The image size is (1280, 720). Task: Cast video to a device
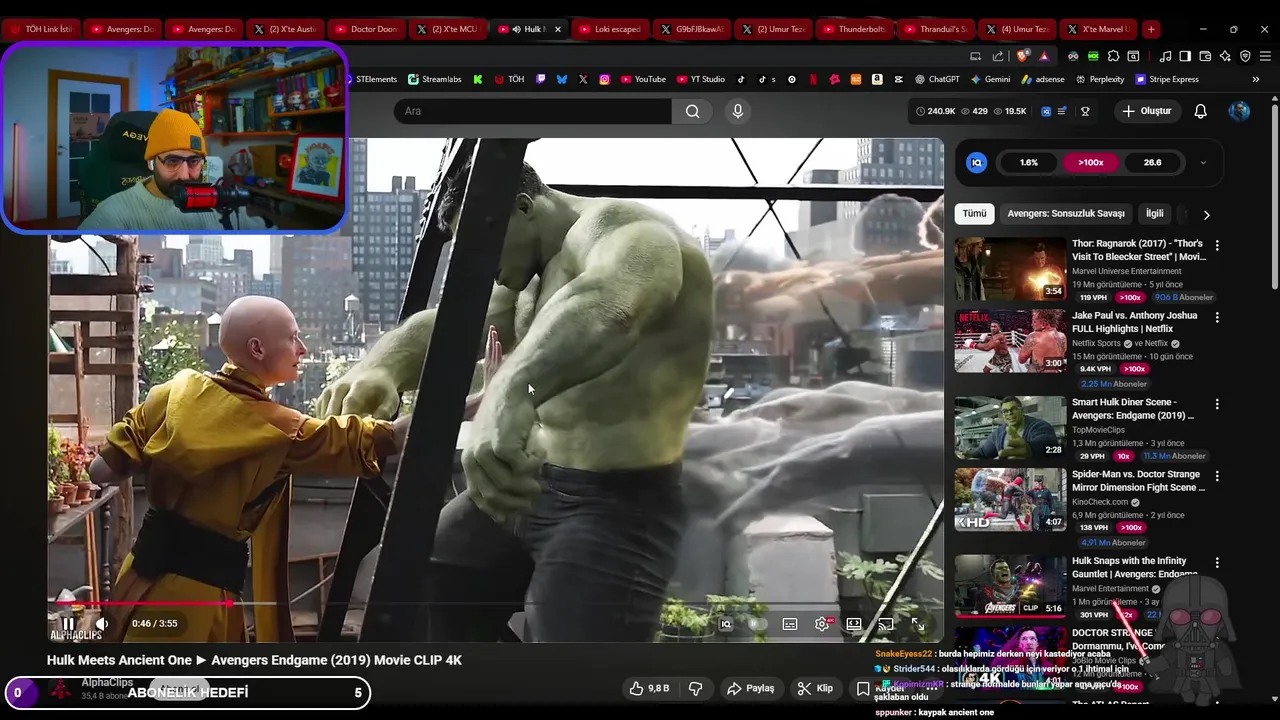click(886, 624)
